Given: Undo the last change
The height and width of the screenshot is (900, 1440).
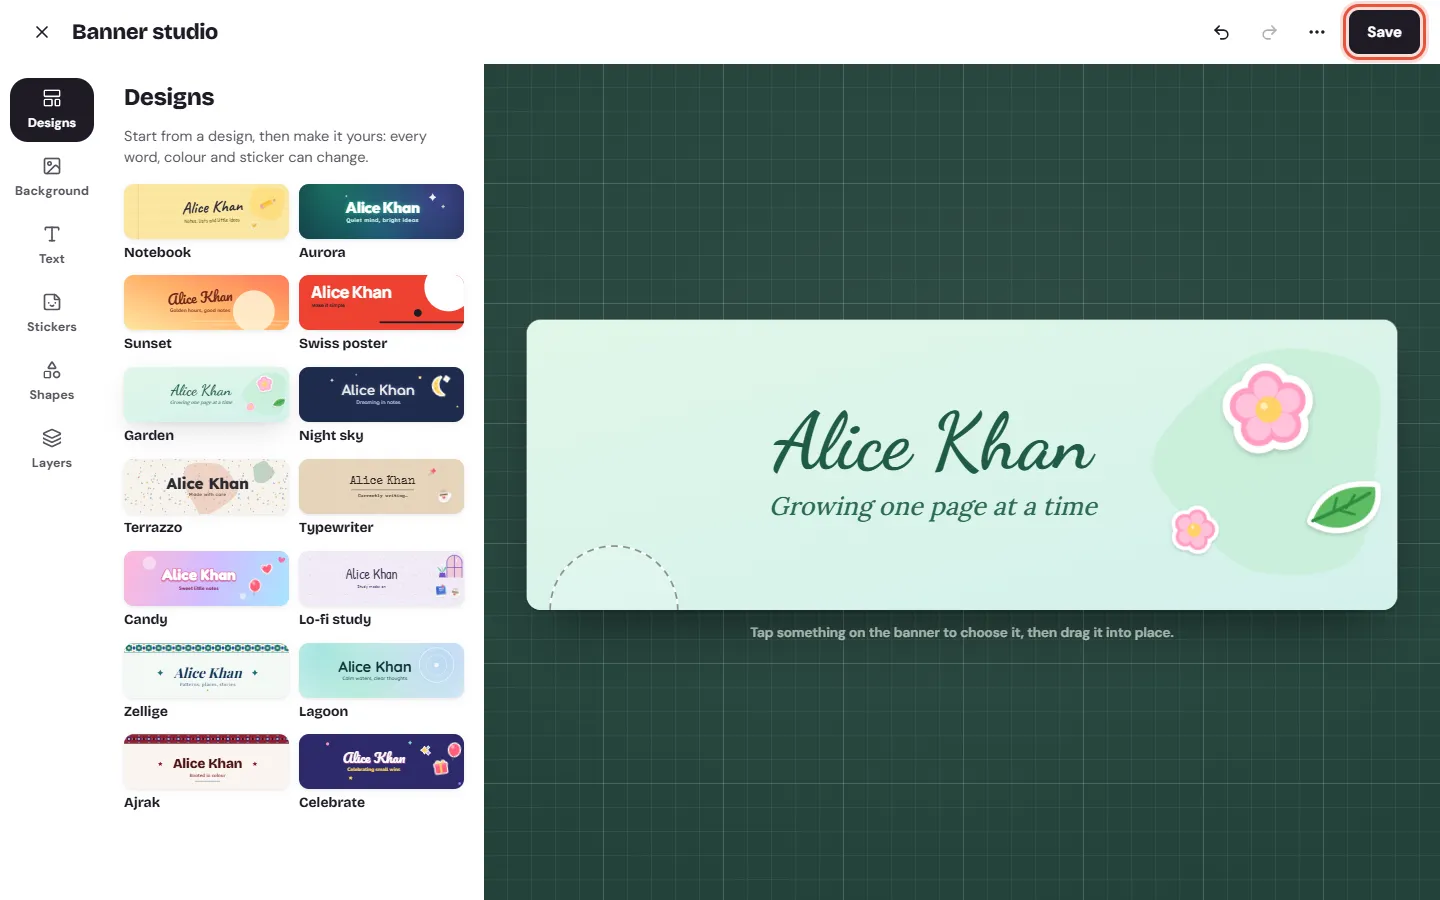Looking at the screenshot, I should coord(1221,32).
